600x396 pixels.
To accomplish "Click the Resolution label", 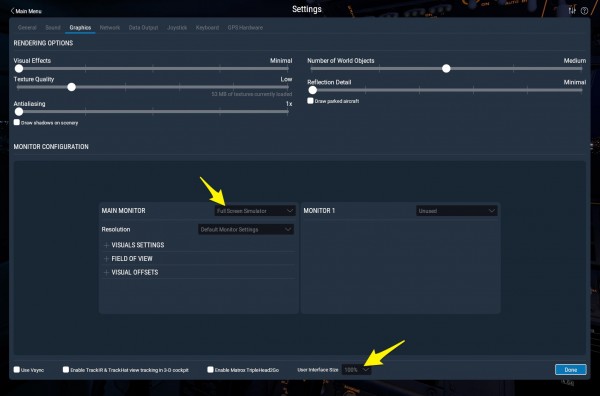I will coord(116,230).
